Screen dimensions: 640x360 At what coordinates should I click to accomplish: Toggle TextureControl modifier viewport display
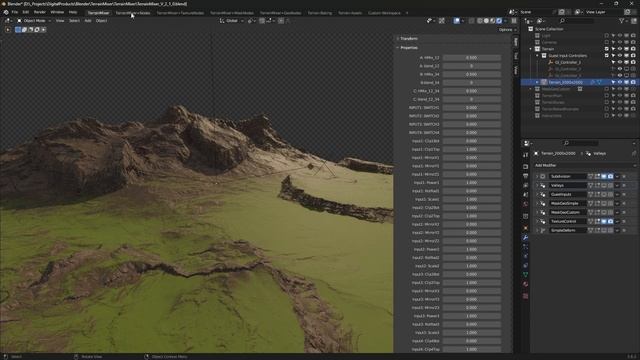pyautogui.click(x=604, y=221)
